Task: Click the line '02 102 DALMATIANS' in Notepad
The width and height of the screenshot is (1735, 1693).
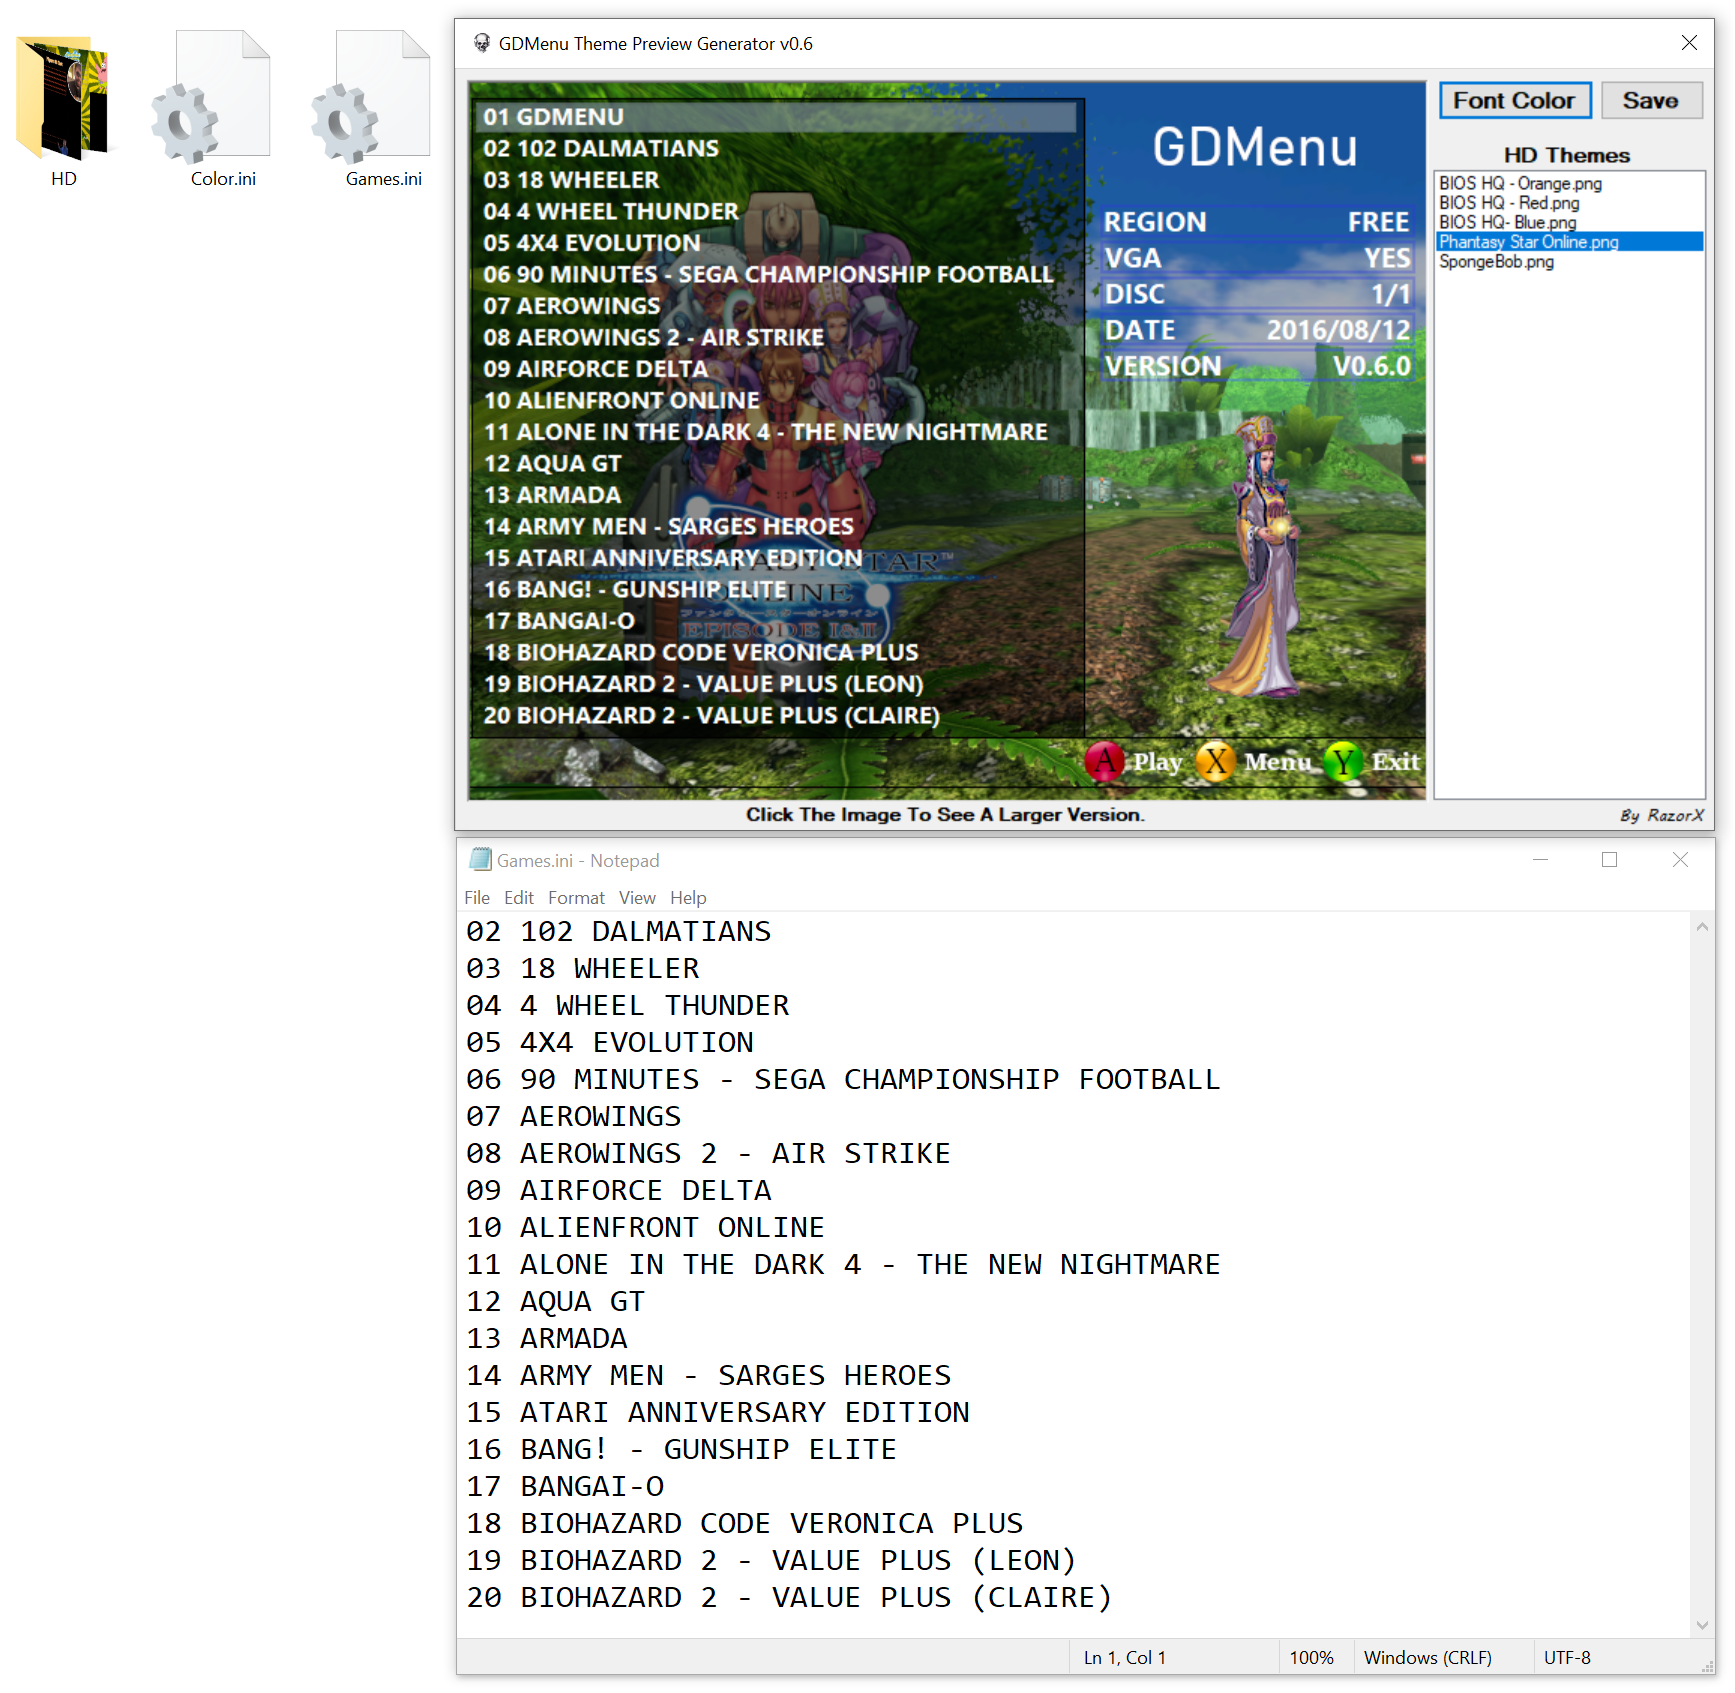Action: click(x=618, y=931)
